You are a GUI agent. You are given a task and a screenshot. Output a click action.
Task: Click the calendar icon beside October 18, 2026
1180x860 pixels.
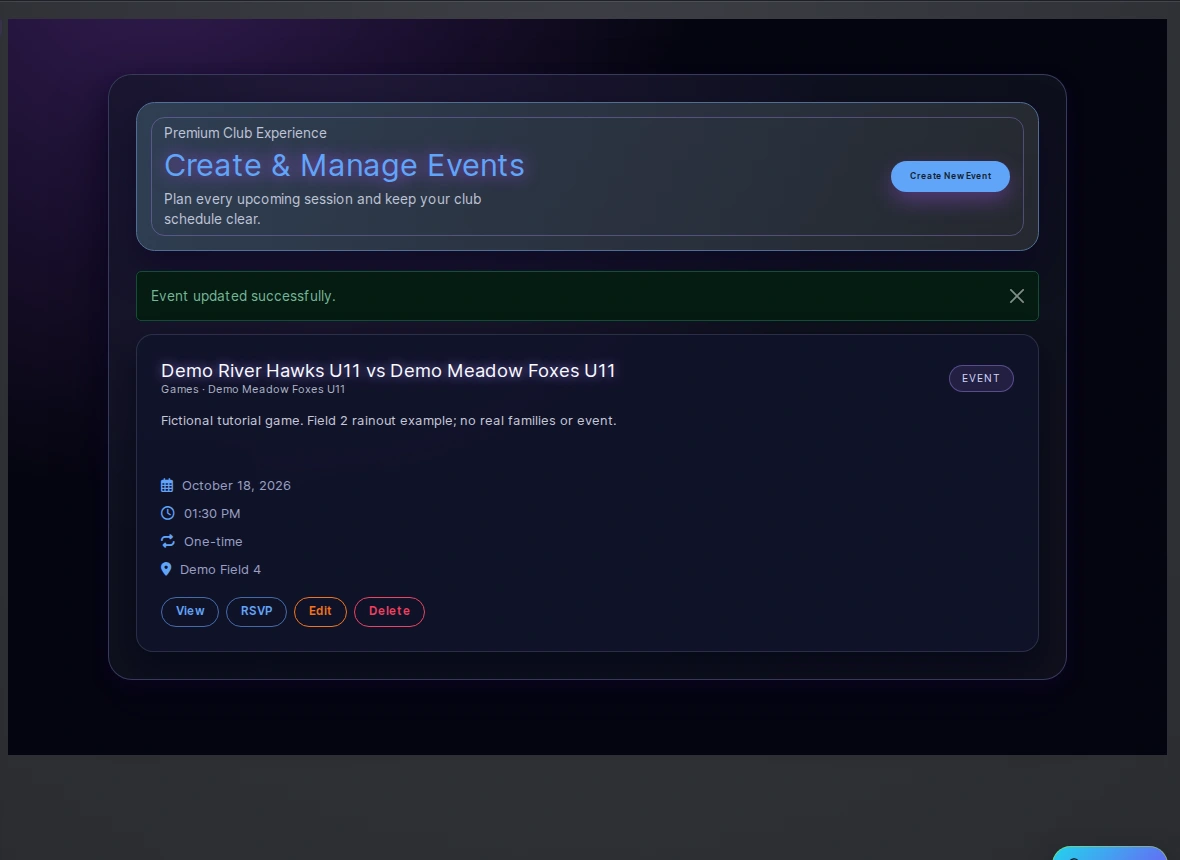[167, 485]
